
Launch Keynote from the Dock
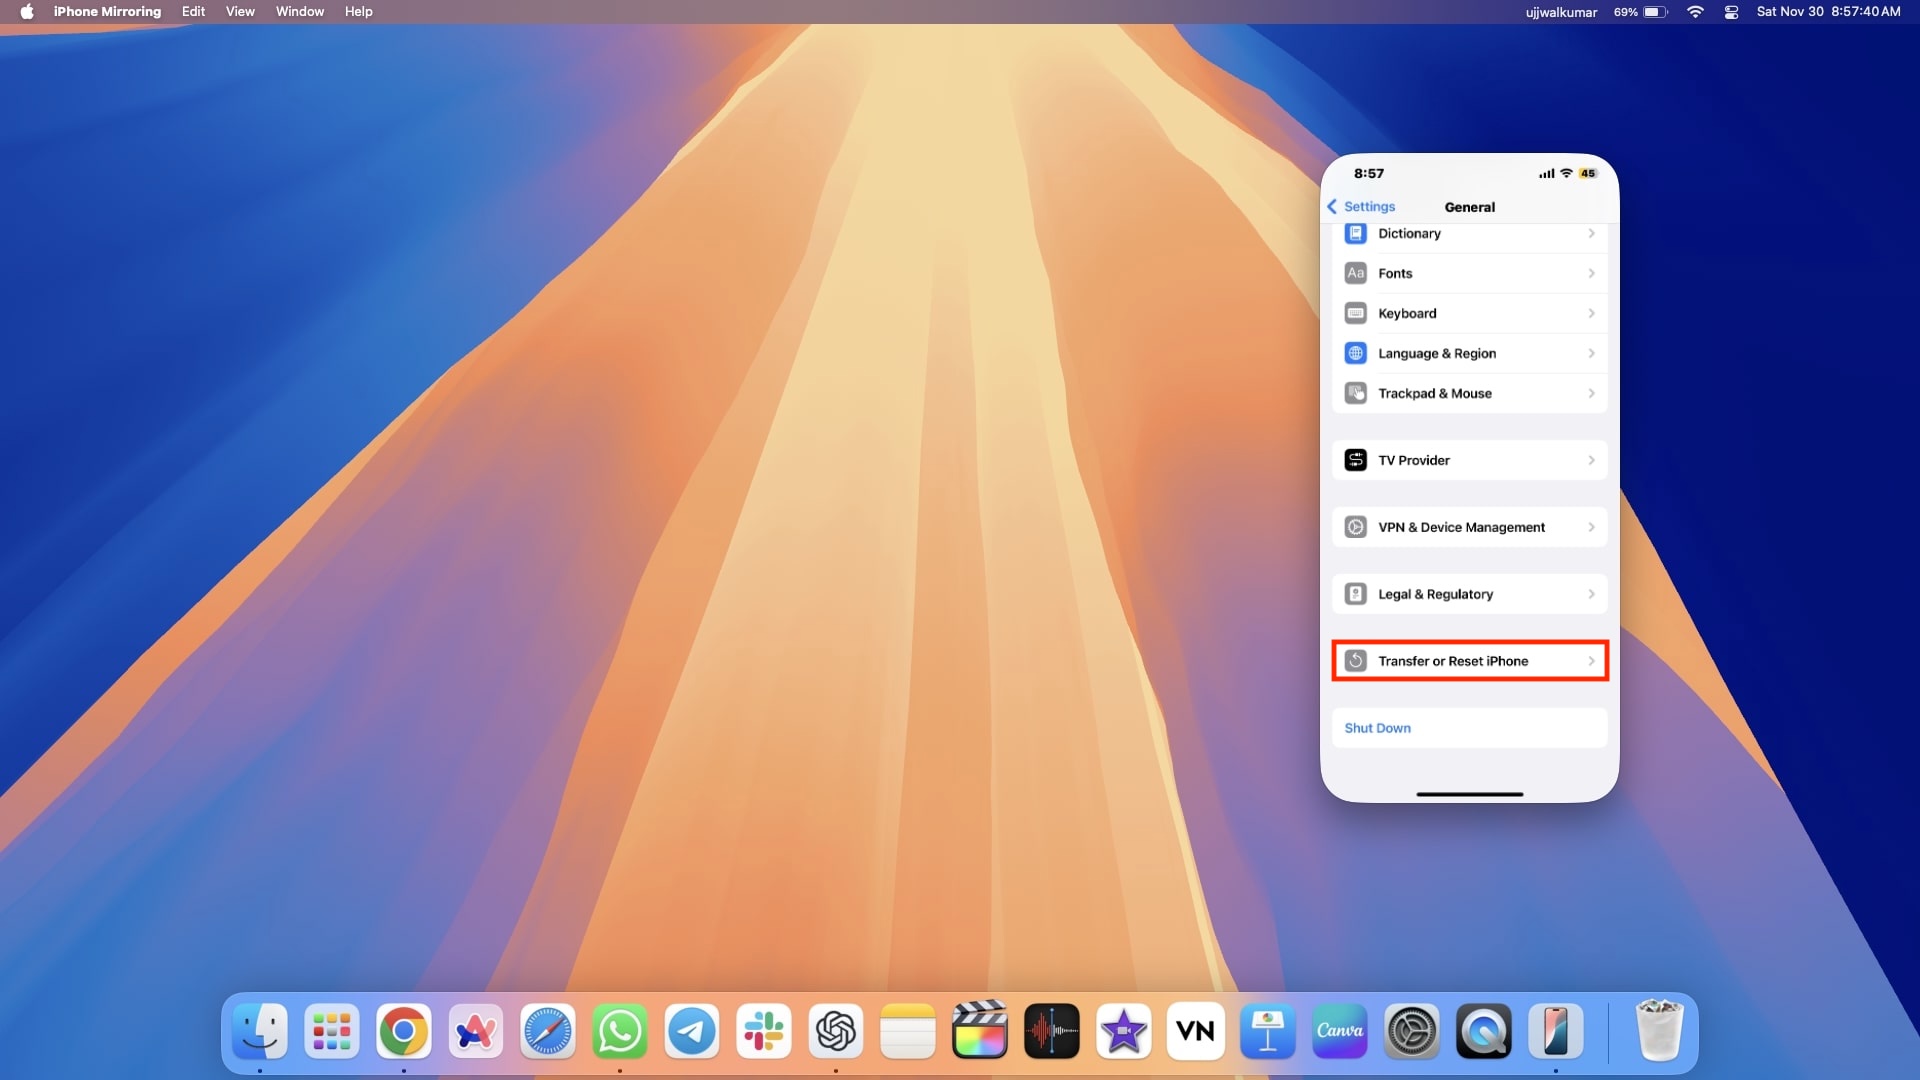pyautogui.click(x=1268, y=1031)
